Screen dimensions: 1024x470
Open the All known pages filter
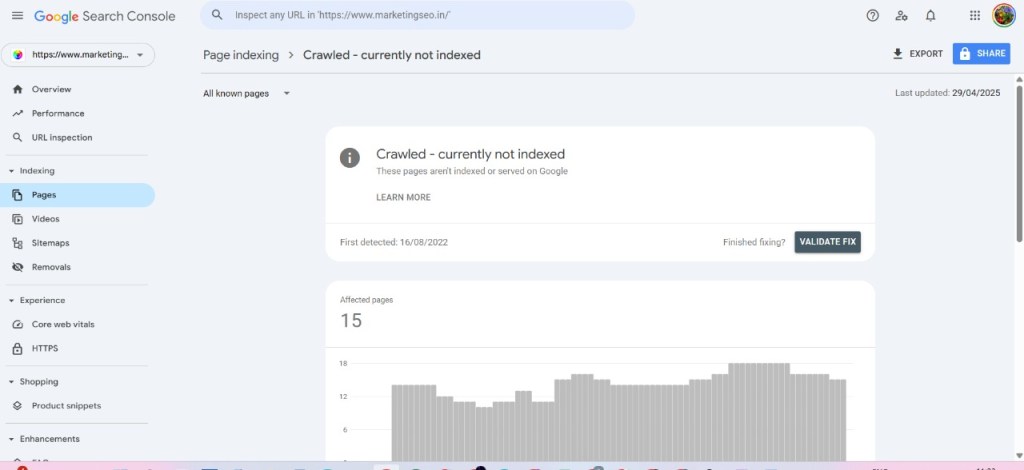click(246, 93)
